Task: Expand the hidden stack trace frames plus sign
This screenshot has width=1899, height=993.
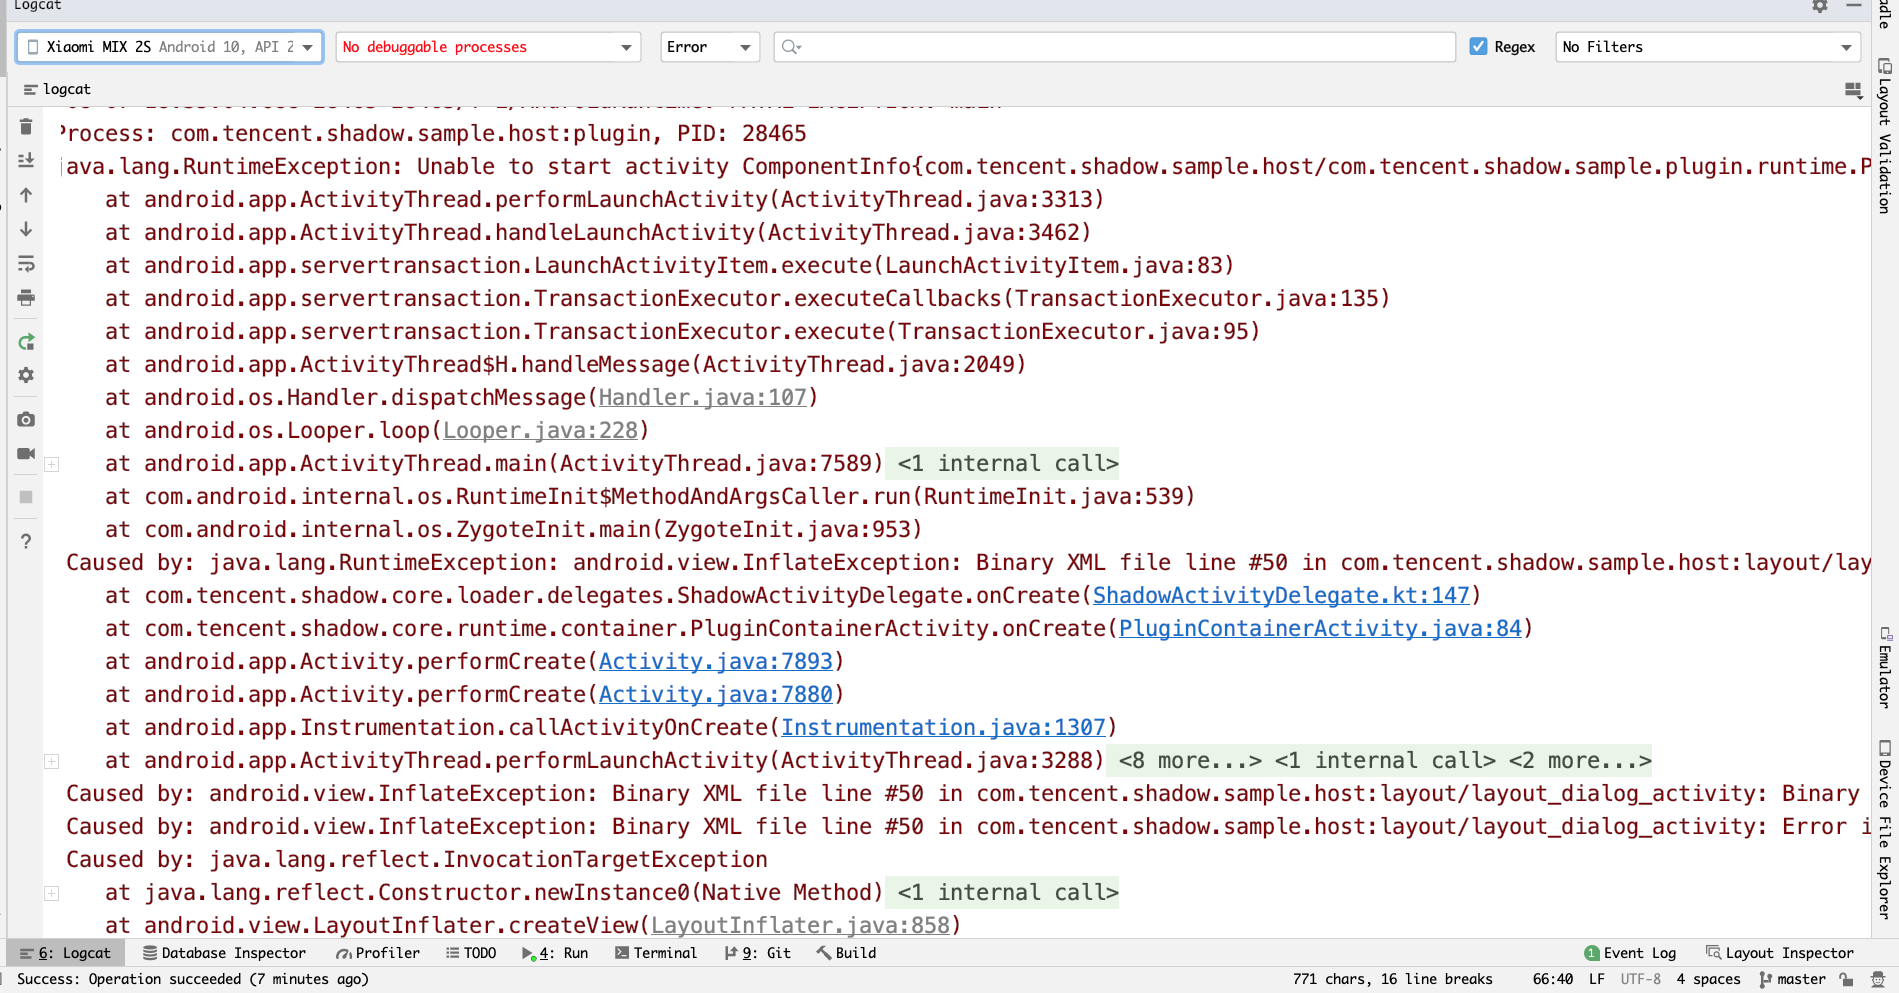Action: coord(50,463)
